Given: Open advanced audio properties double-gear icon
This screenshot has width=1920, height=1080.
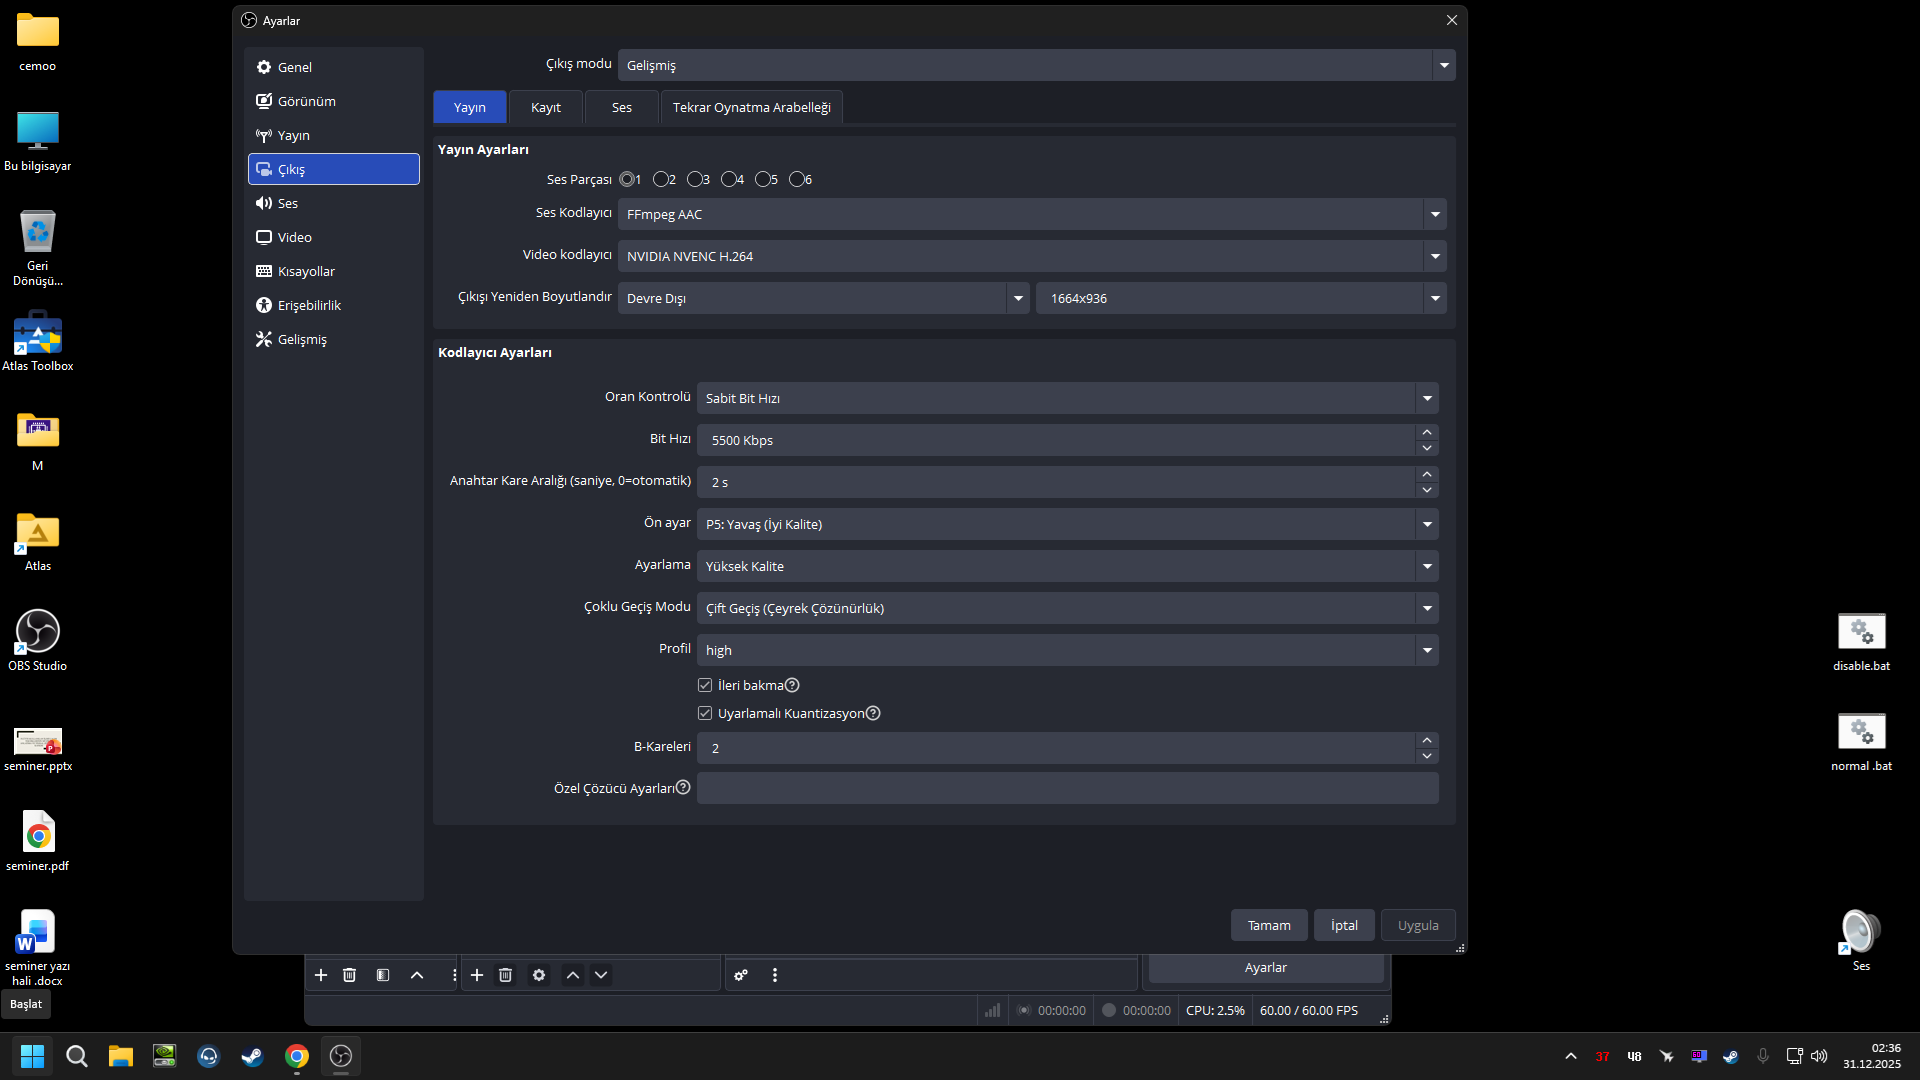Looking at the screenshot, I should 741,975.
